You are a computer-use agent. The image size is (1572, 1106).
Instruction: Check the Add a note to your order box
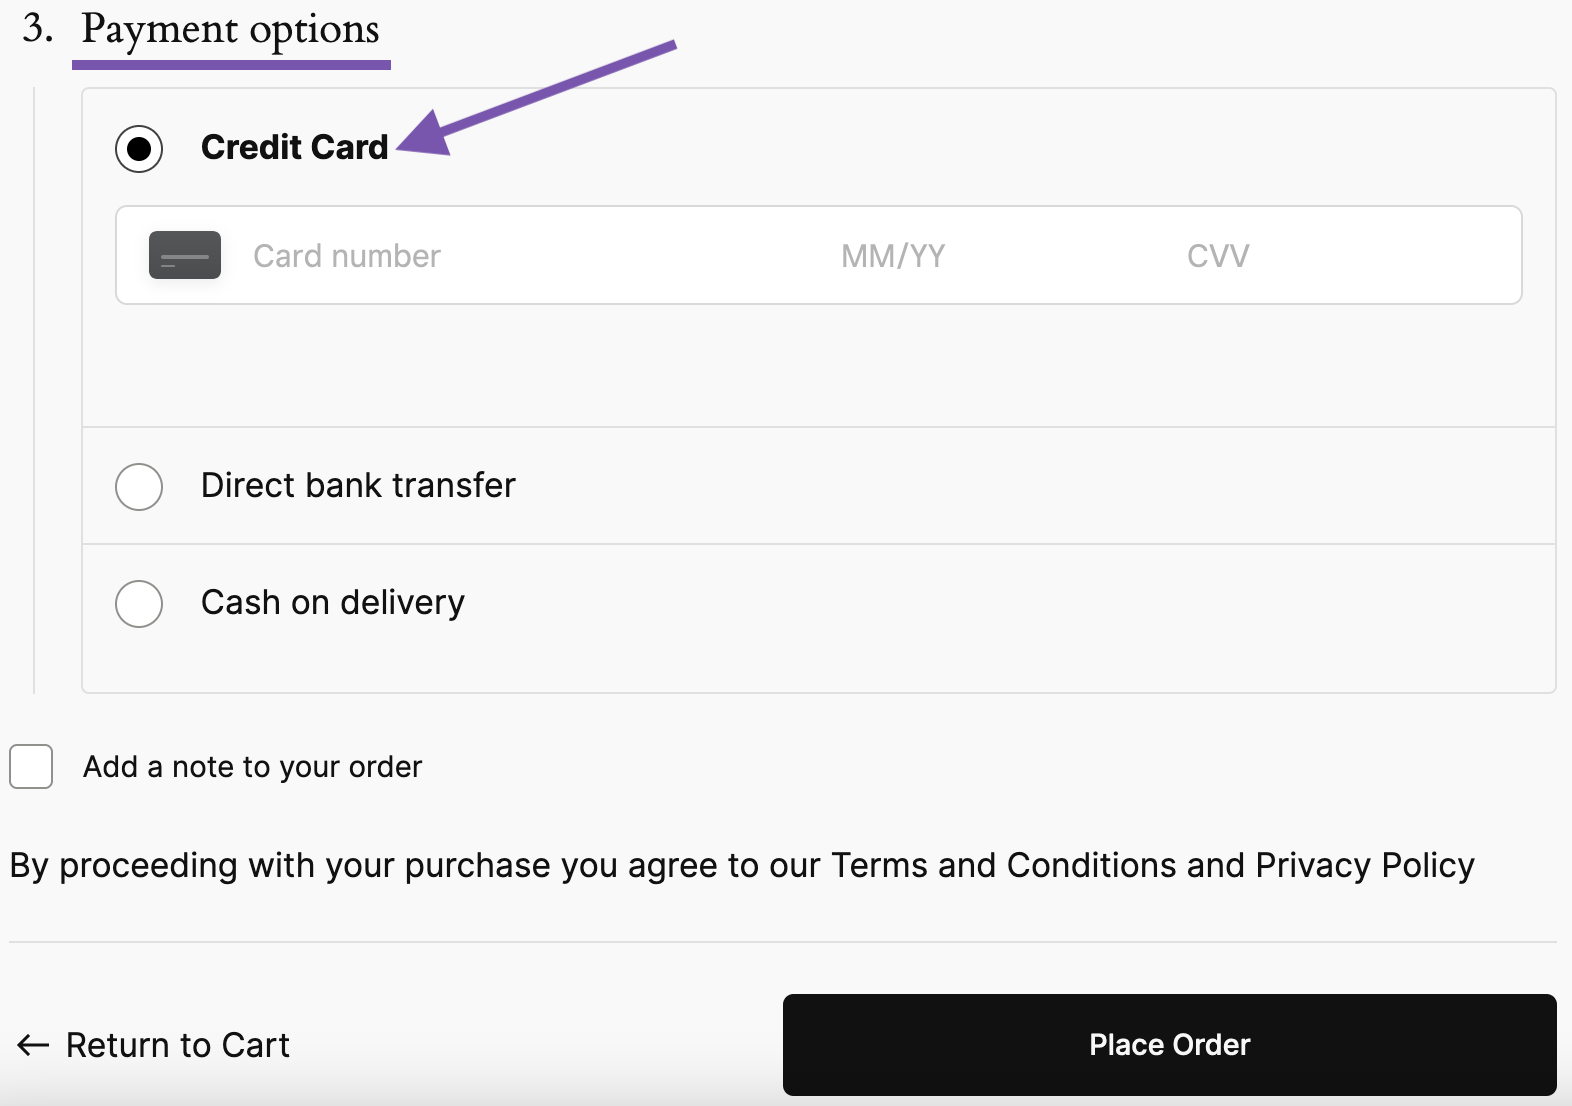click(x=31, y=766)
